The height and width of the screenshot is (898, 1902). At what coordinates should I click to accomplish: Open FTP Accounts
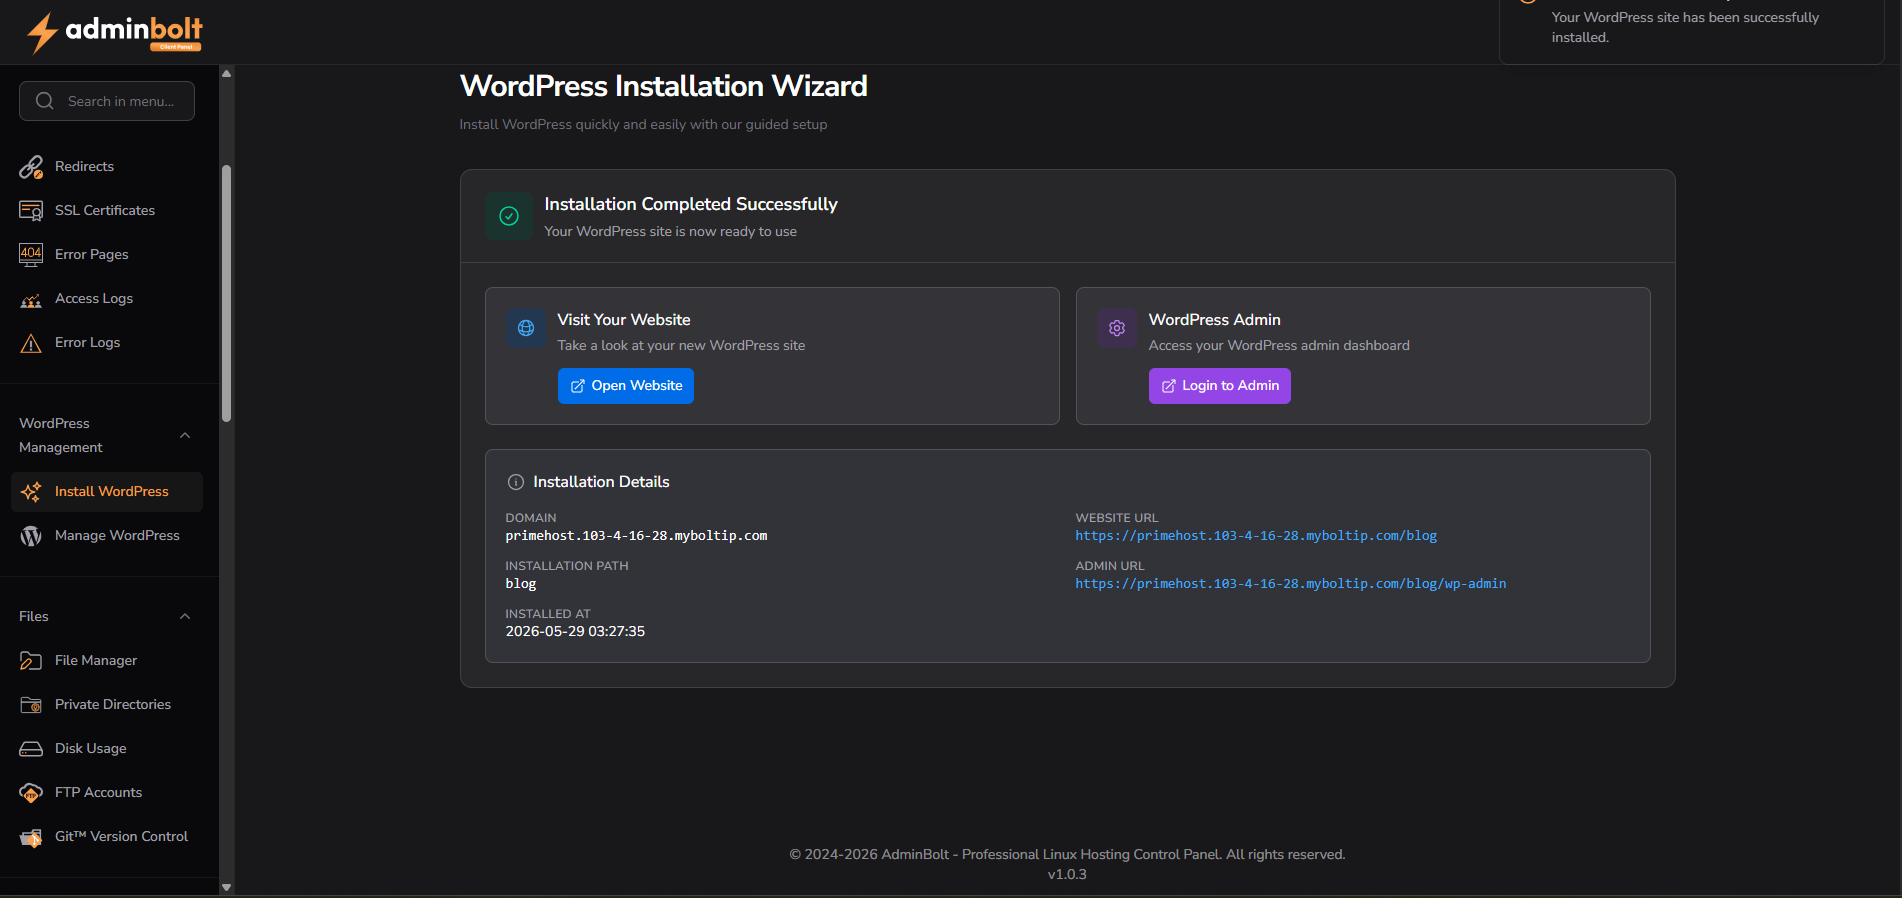click(107, 793)
